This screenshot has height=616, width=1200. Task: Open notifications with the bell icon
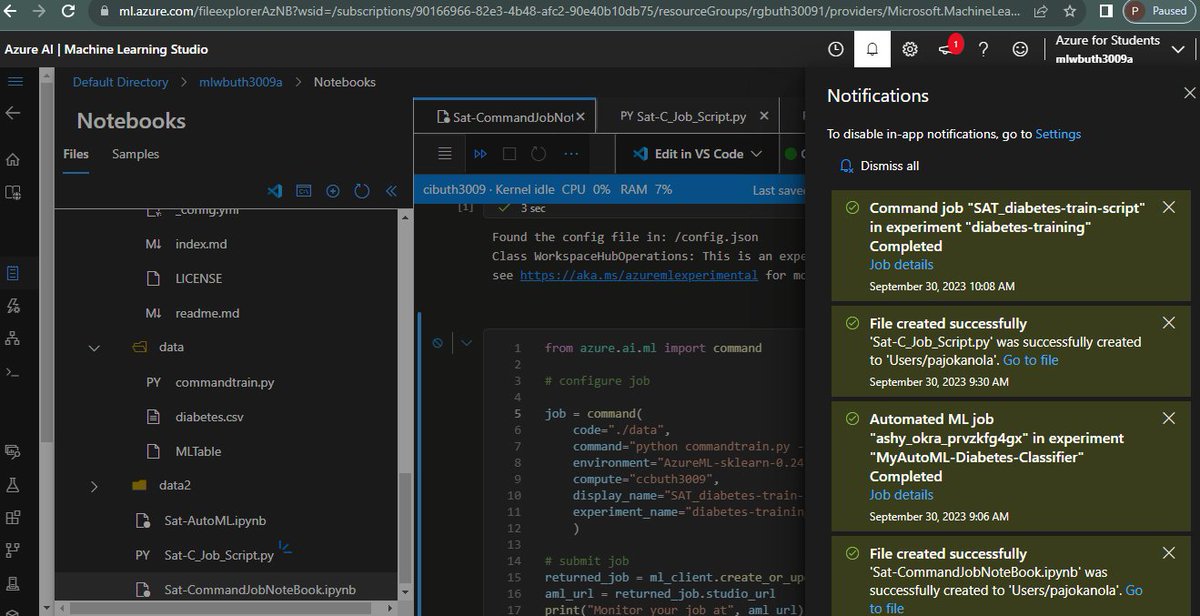click(x=872, y=48)
